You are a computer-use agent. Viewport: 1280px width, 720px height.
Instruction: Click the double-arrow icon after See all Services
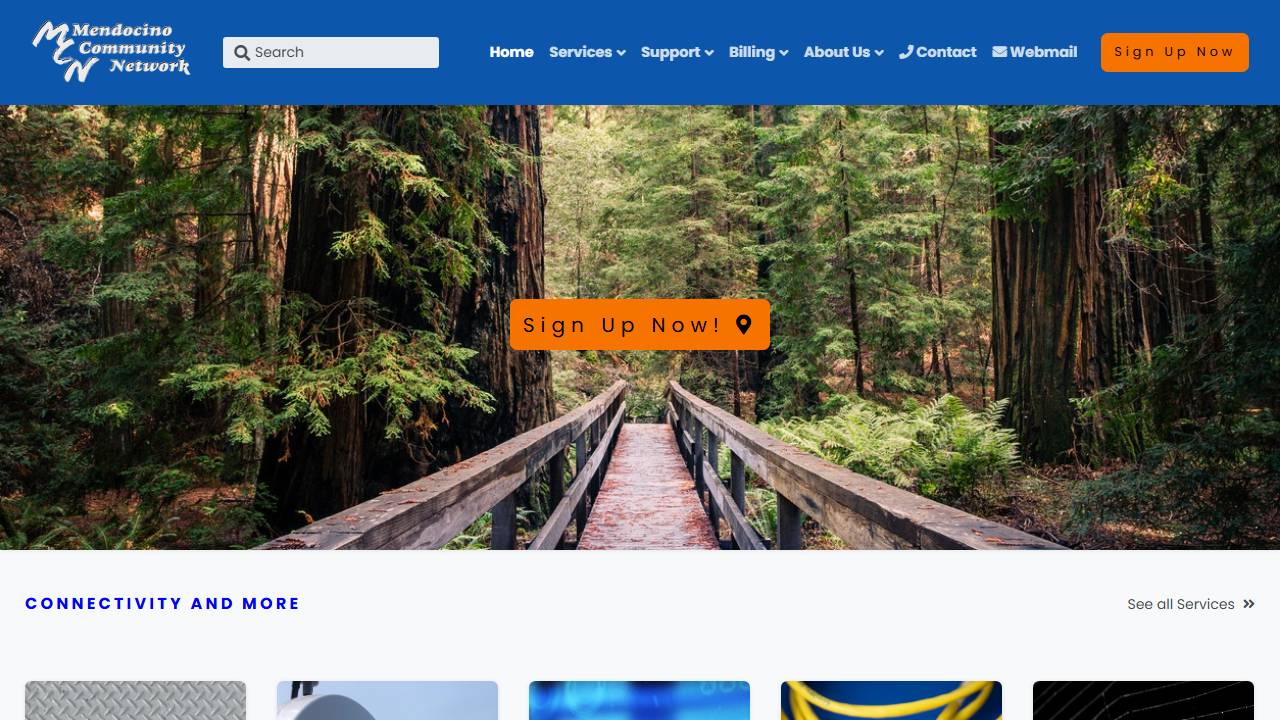click(1249, 604)
